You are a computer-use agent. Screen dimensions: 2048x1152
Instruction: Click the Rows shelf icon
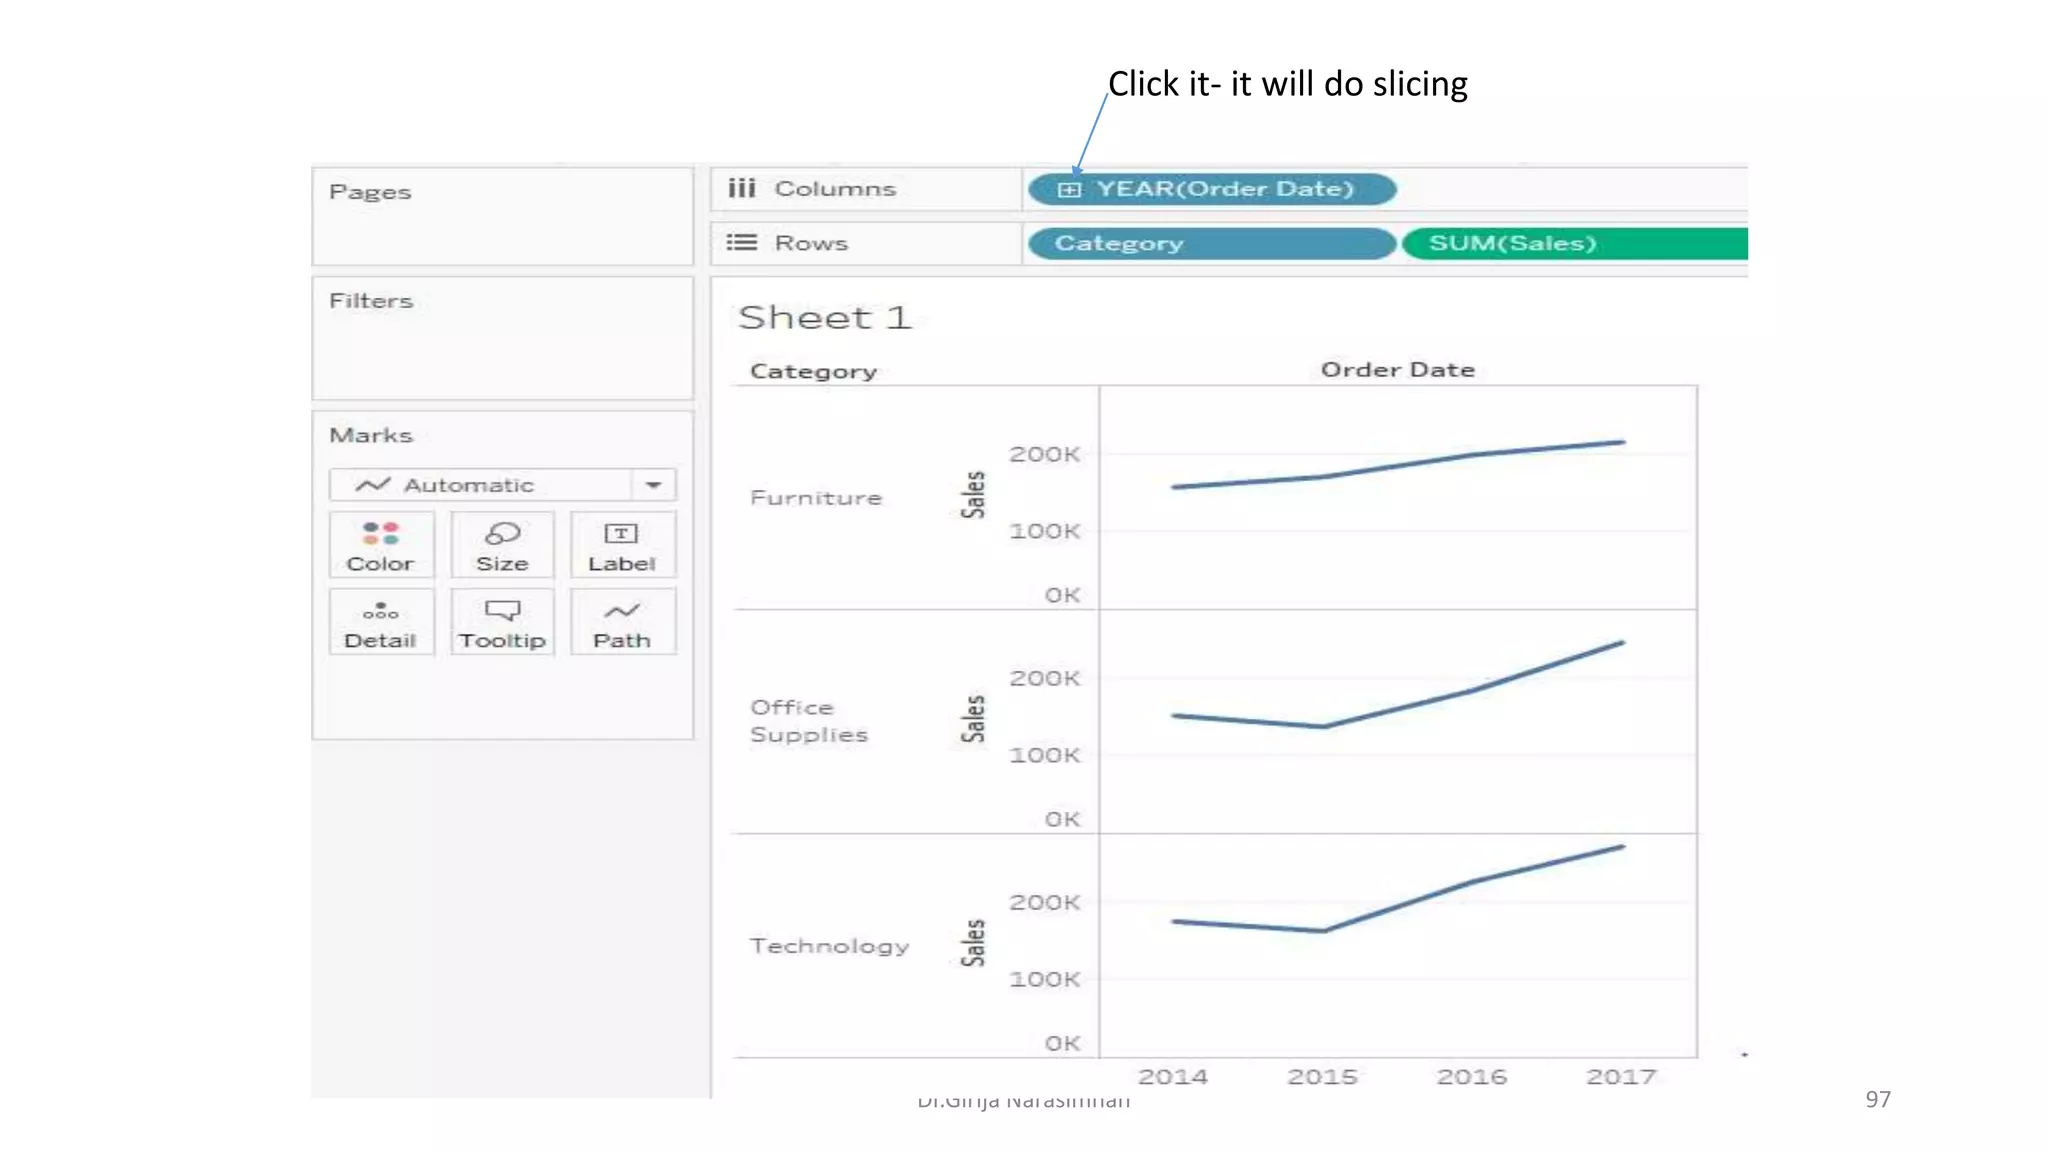click(x=741, y=242)
